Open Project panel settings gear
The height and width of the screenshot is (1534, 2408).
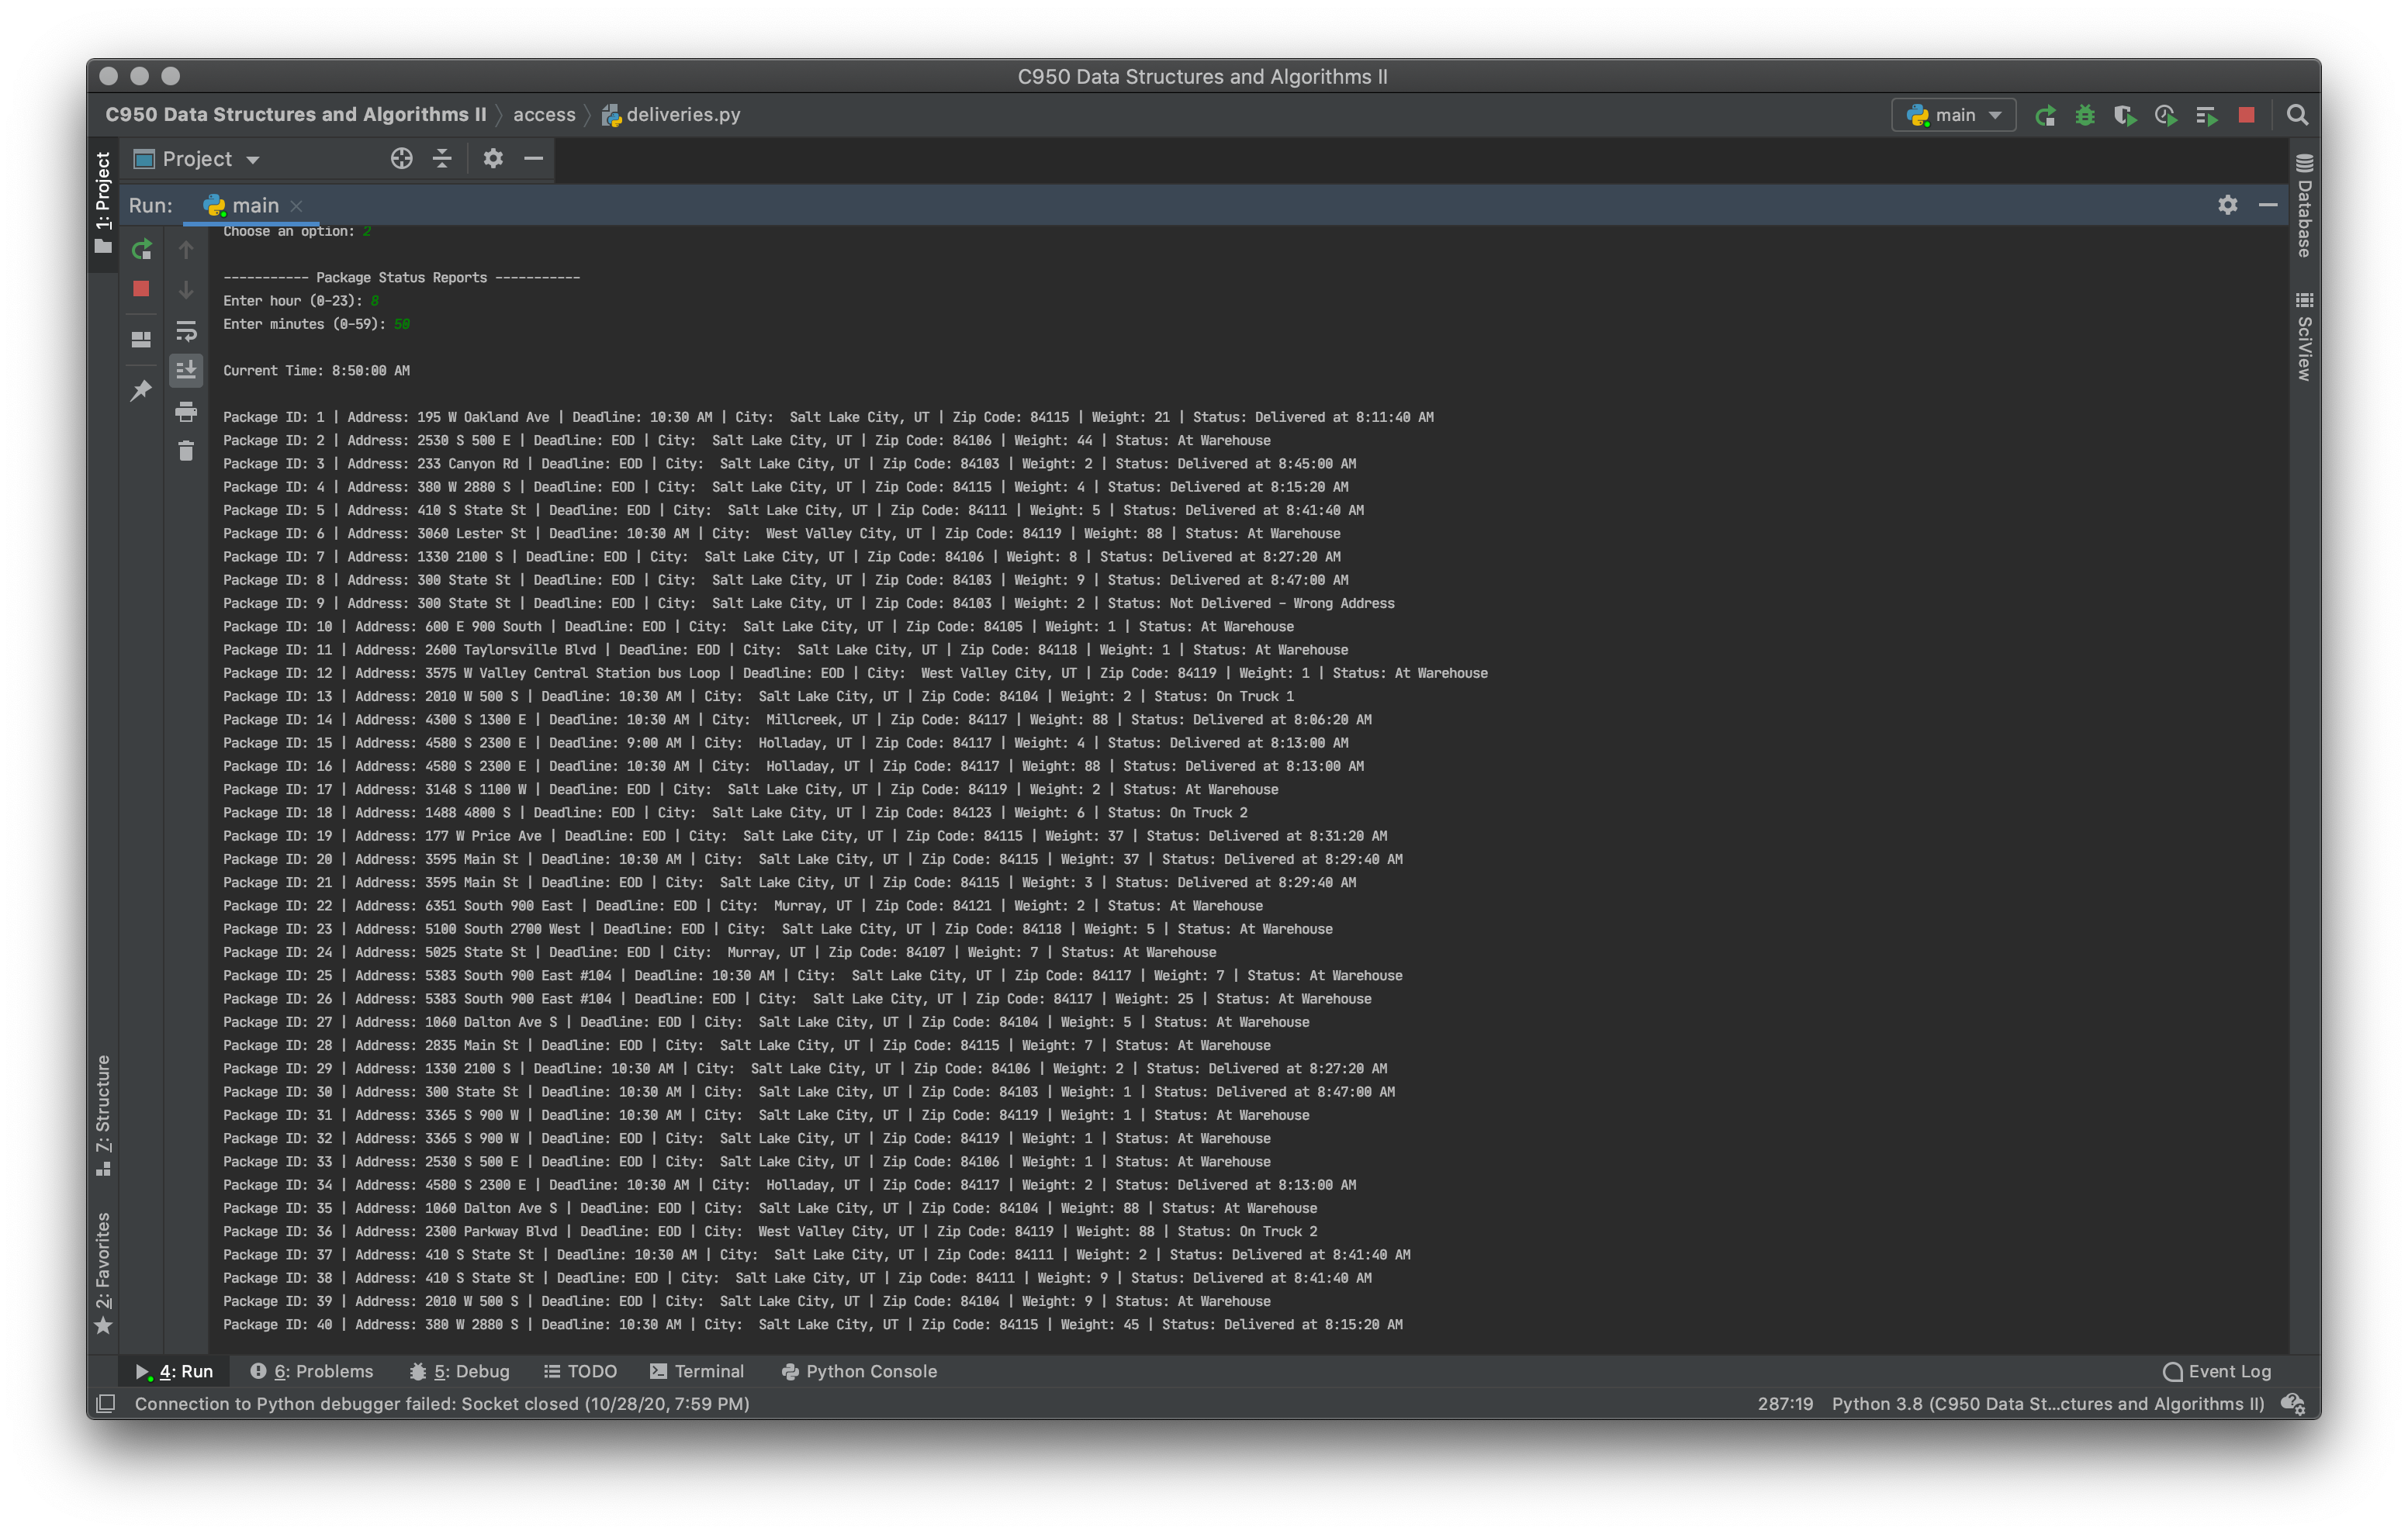point(493,158)
